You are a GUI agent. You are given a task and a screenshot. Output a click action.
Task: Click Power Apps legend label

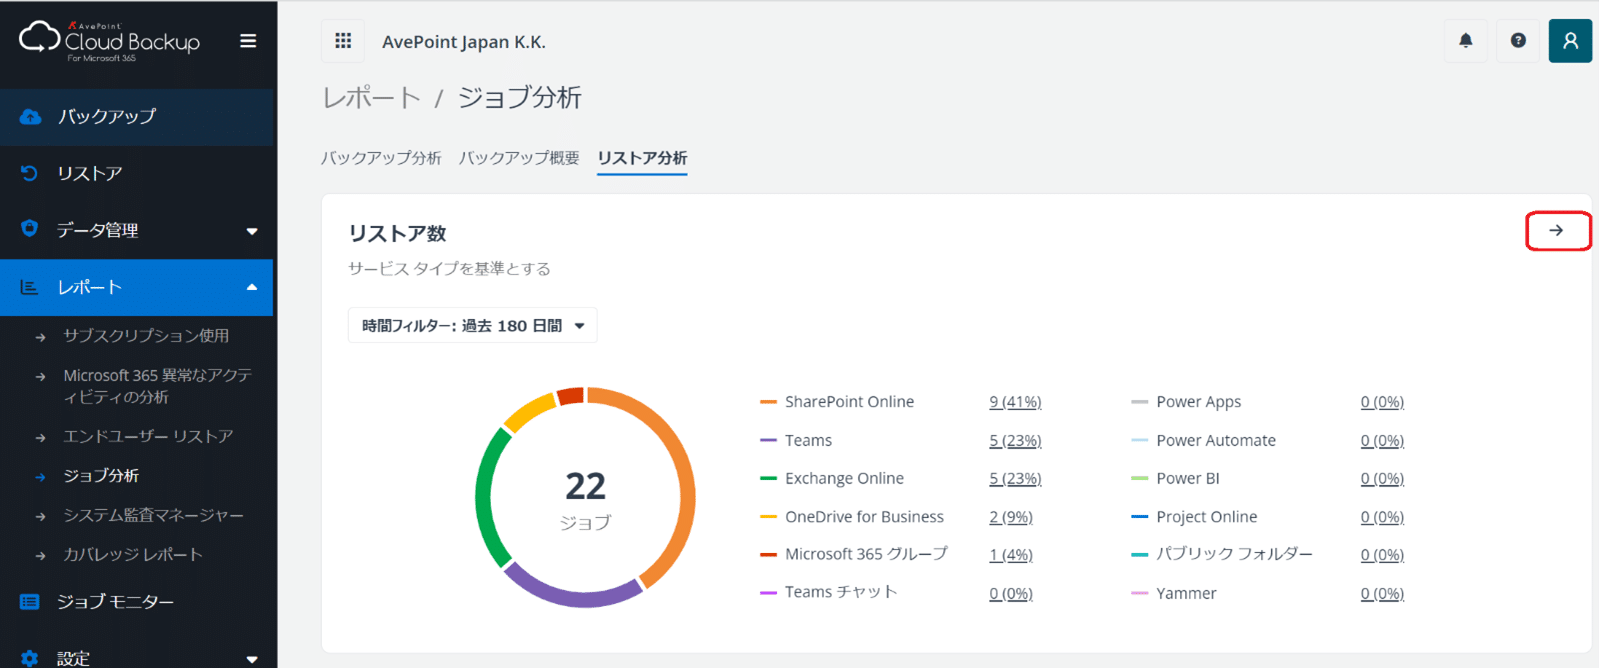(1198, 402)
